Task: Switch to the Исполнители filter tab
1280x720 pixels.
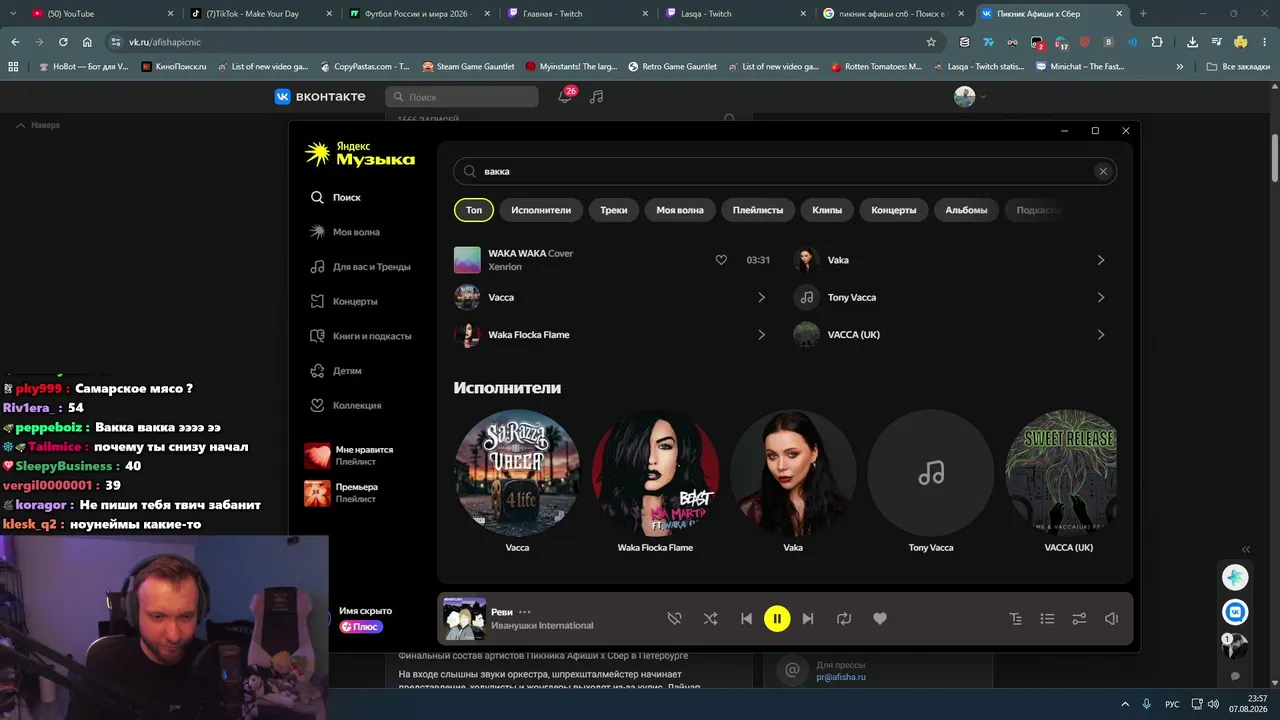Action: coord(541,210)
